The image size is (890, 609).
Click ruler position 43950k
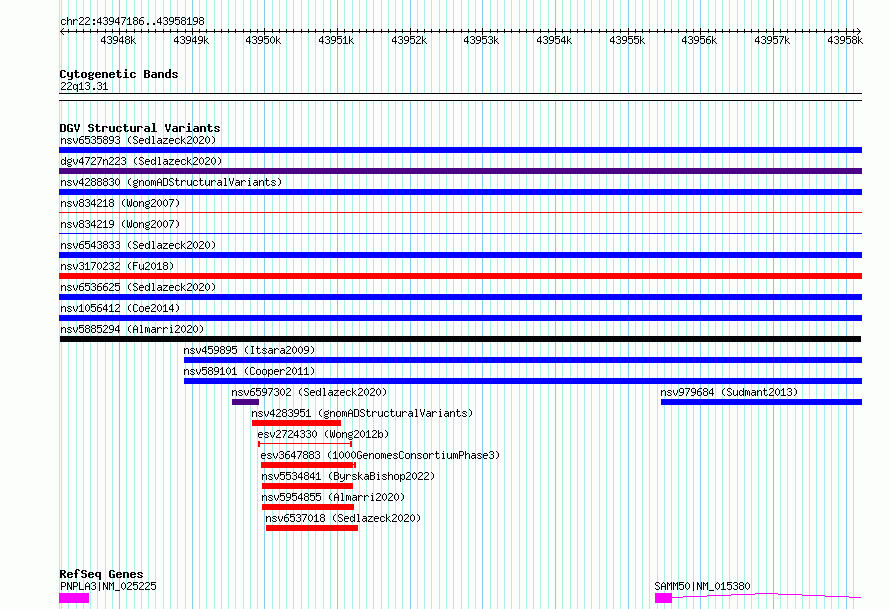click(x=263, y=40)
